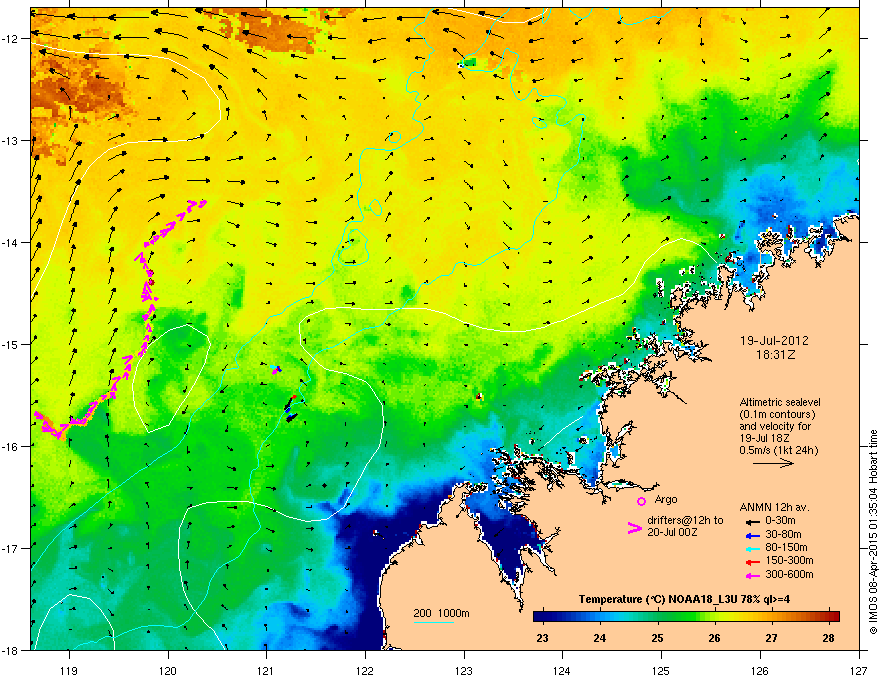Click the latitude axis label -13

click(12, 140)
